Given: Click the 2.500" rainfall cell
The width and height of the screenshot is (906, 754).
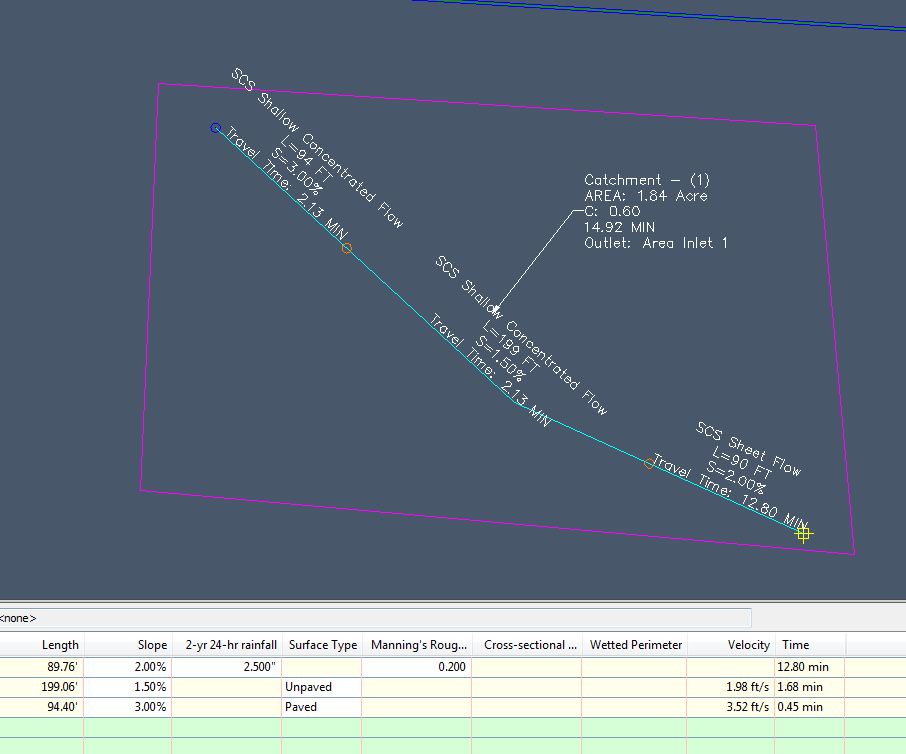Looking at the screenshot, I should pos(226,667).
